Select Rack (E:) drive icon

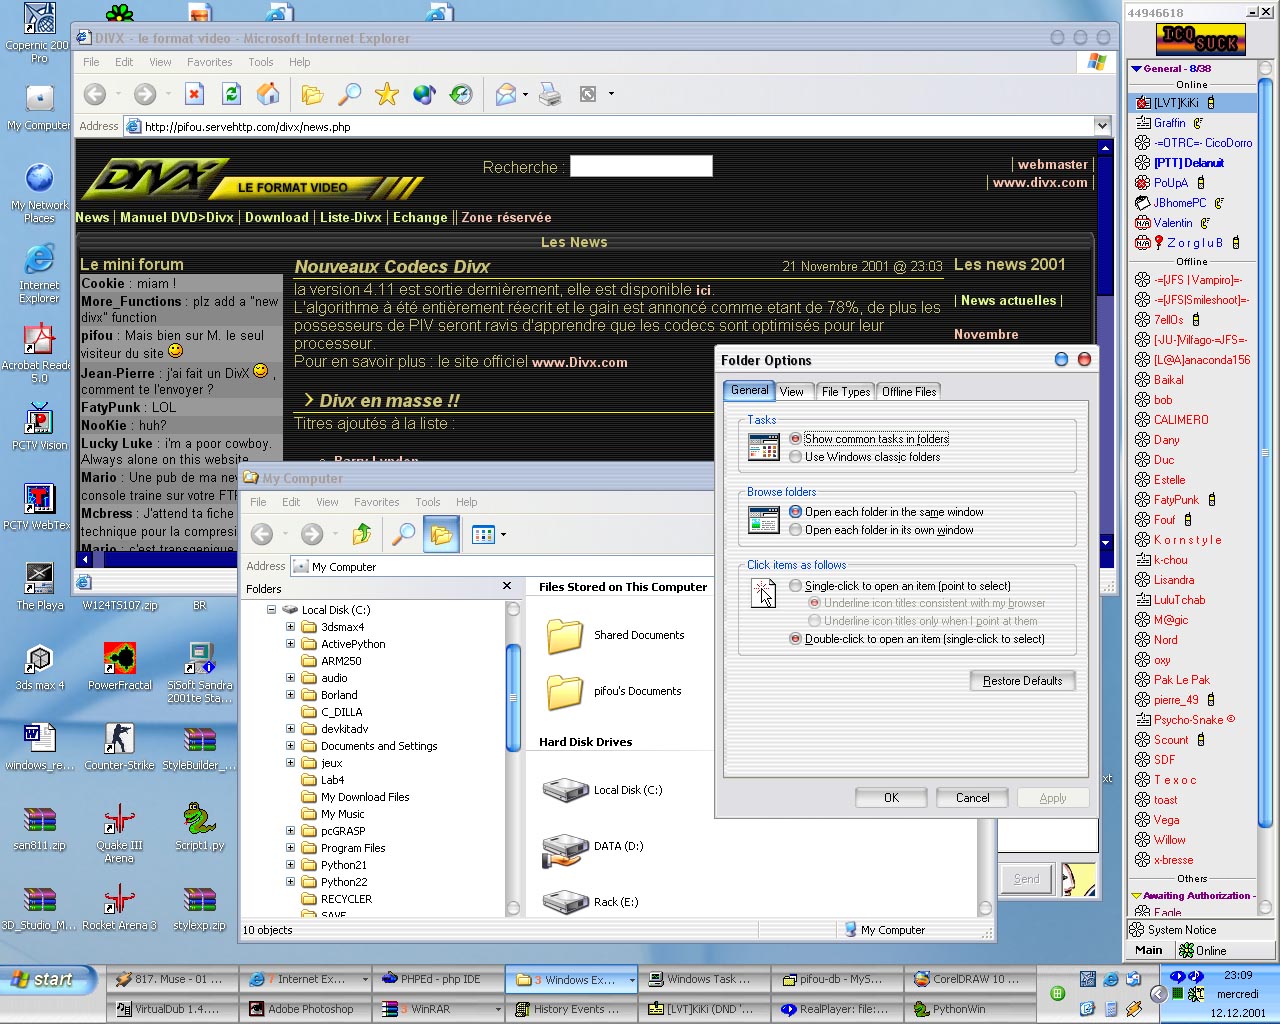click(565, 902)
